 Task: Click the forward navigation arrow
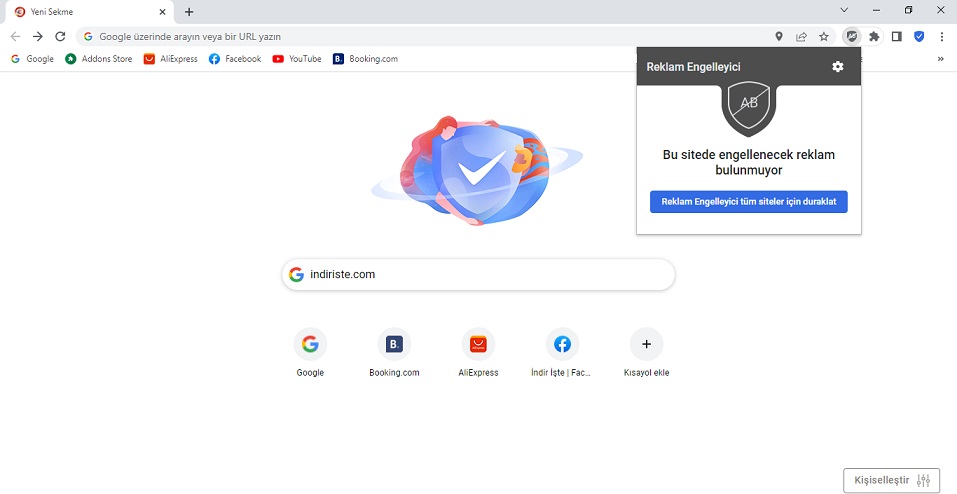tap(38, 37)
